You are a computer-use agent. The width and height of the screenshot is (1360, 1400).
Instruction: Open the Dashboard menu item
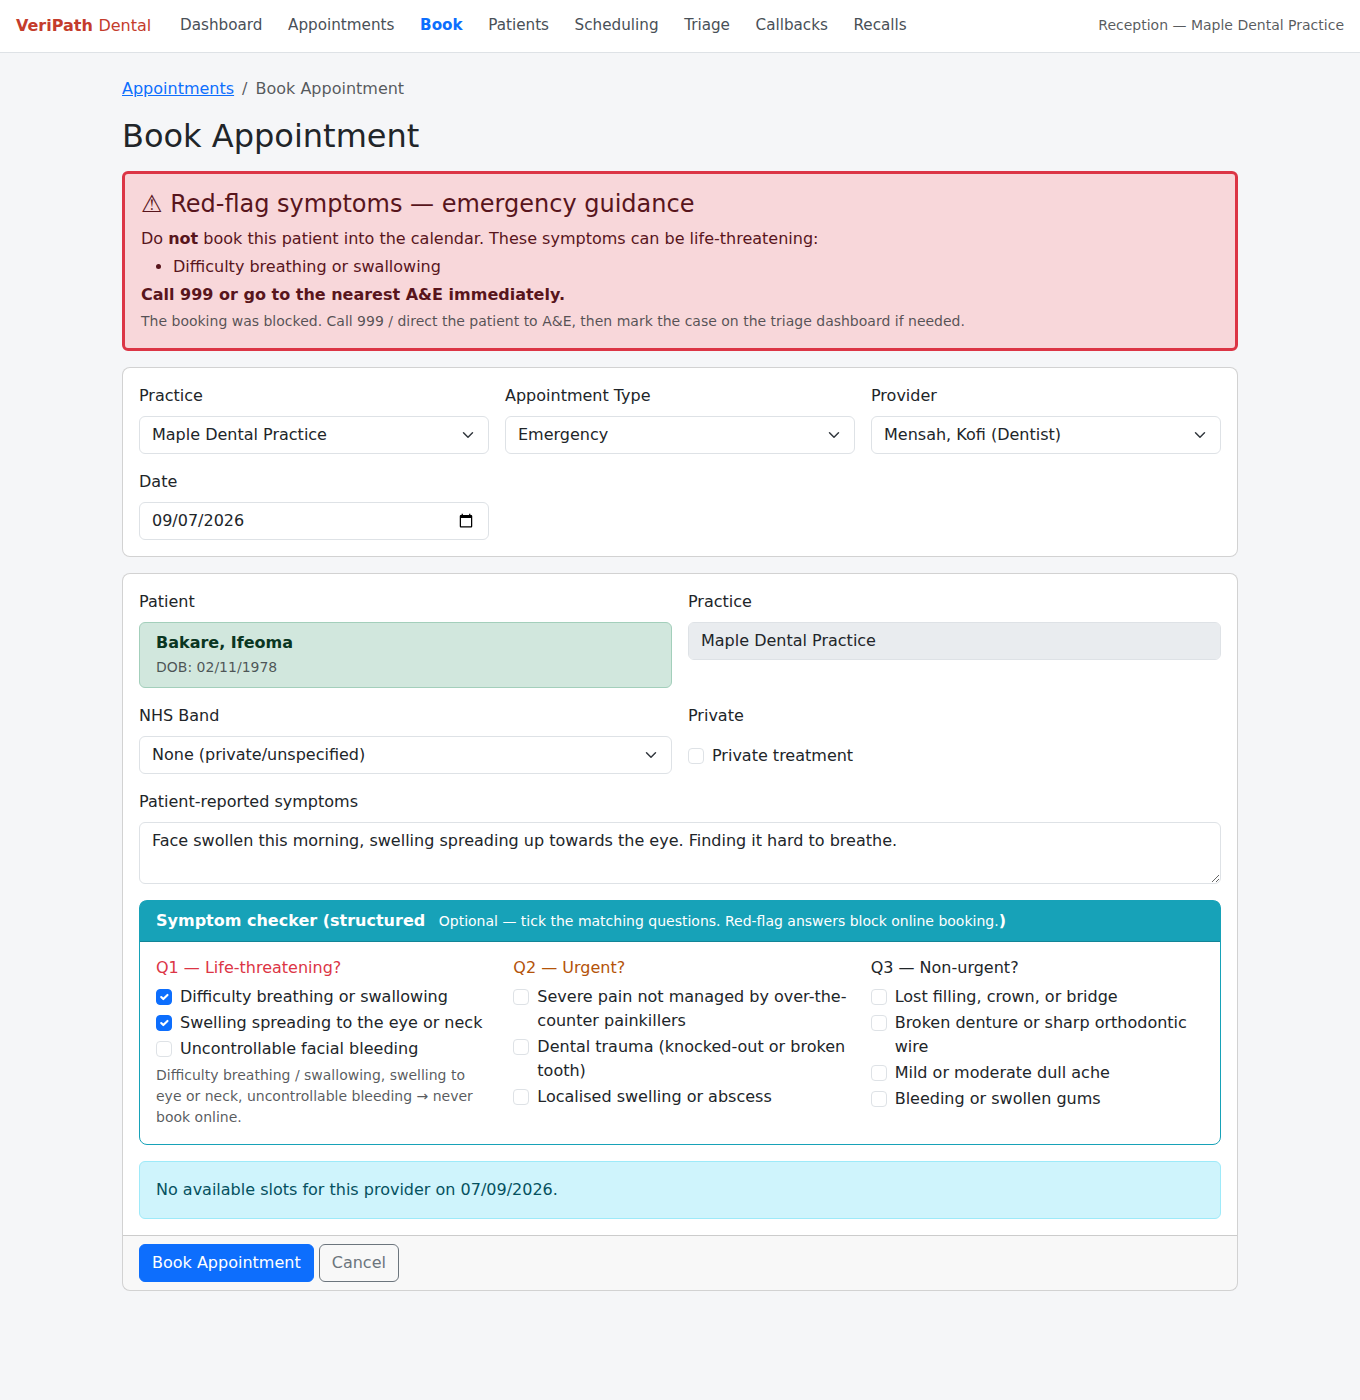[x=221, y=25]
